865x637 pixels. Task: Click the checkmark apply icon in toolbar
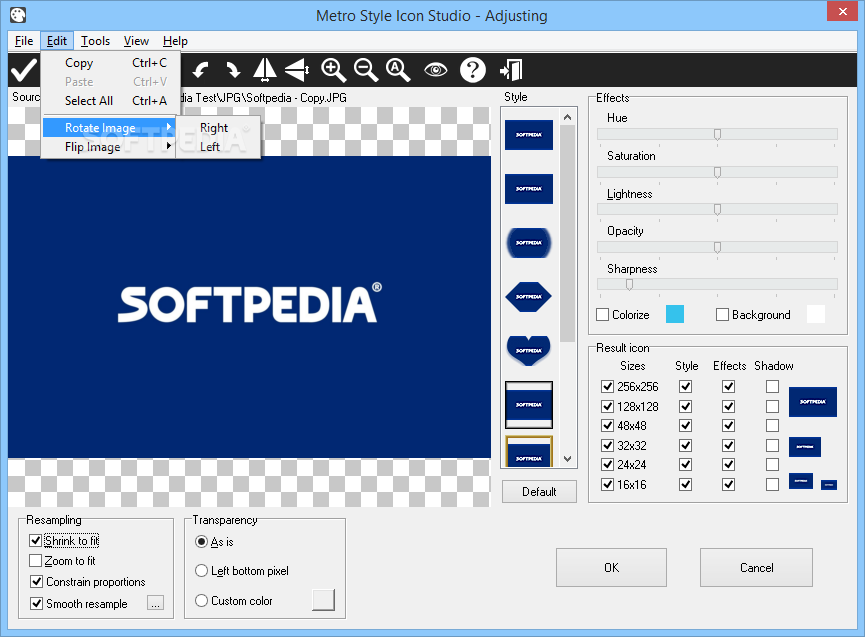[24, 70]
